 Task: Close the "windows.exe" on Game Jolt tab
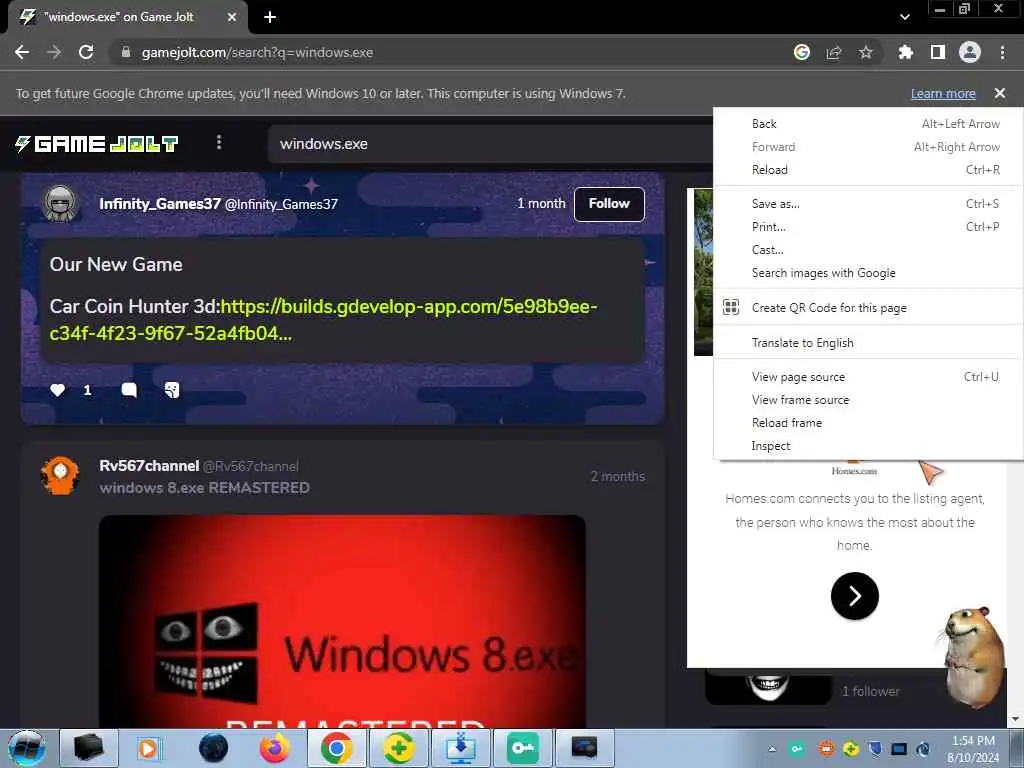click(232, 17)
